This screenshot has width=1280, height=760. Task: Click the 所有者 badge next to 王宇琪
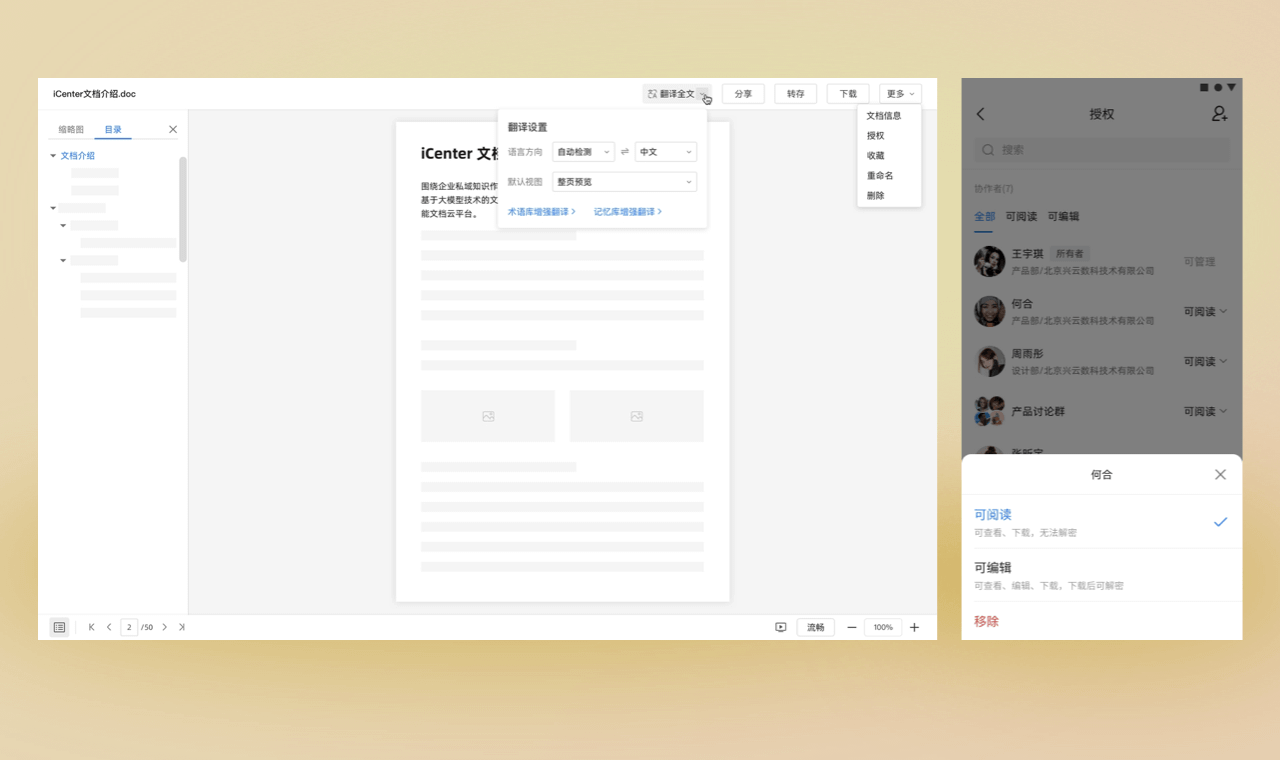click(1070, 254)
